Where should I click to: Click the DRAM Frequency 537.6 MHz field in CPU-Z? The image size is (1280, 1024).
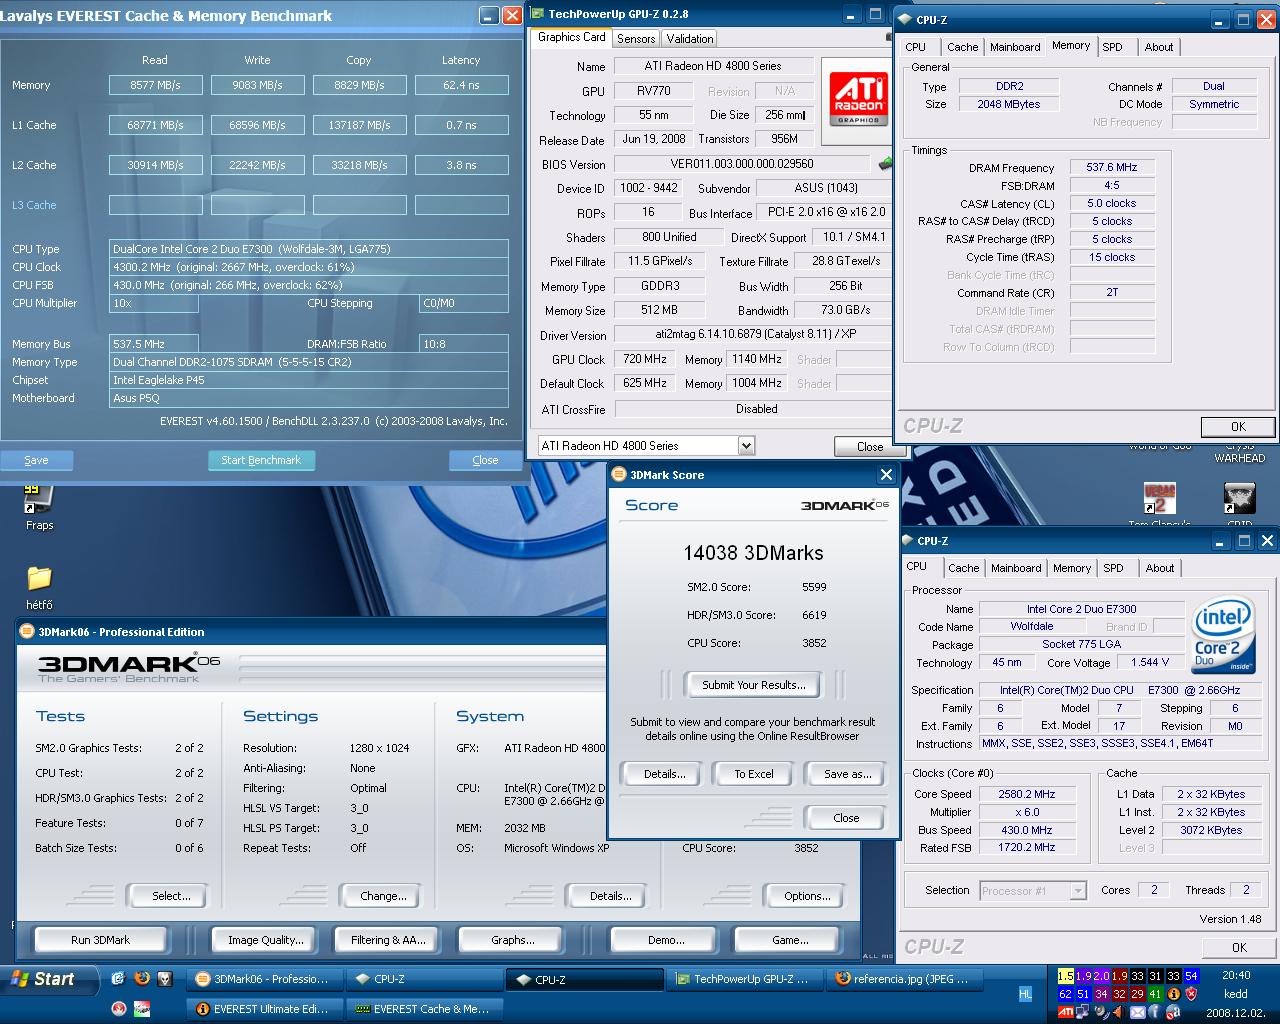coord(1111,167)
